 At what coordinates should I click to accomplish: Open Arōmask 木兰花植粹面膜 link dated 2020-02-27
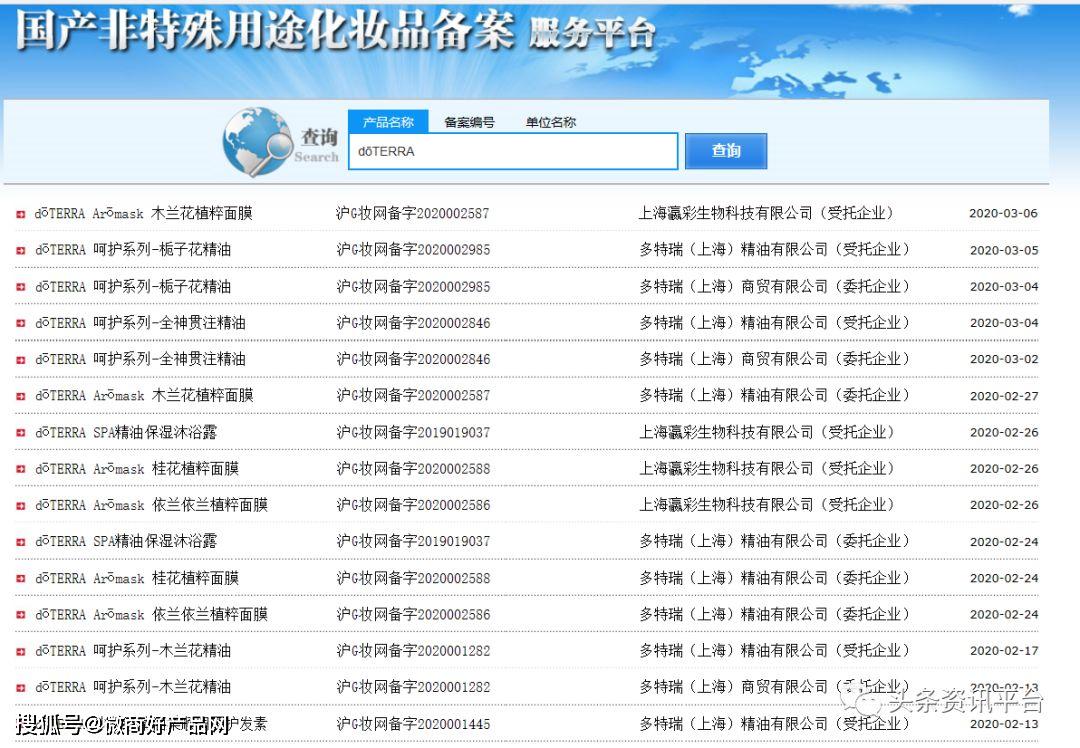[x=144, y=396]
